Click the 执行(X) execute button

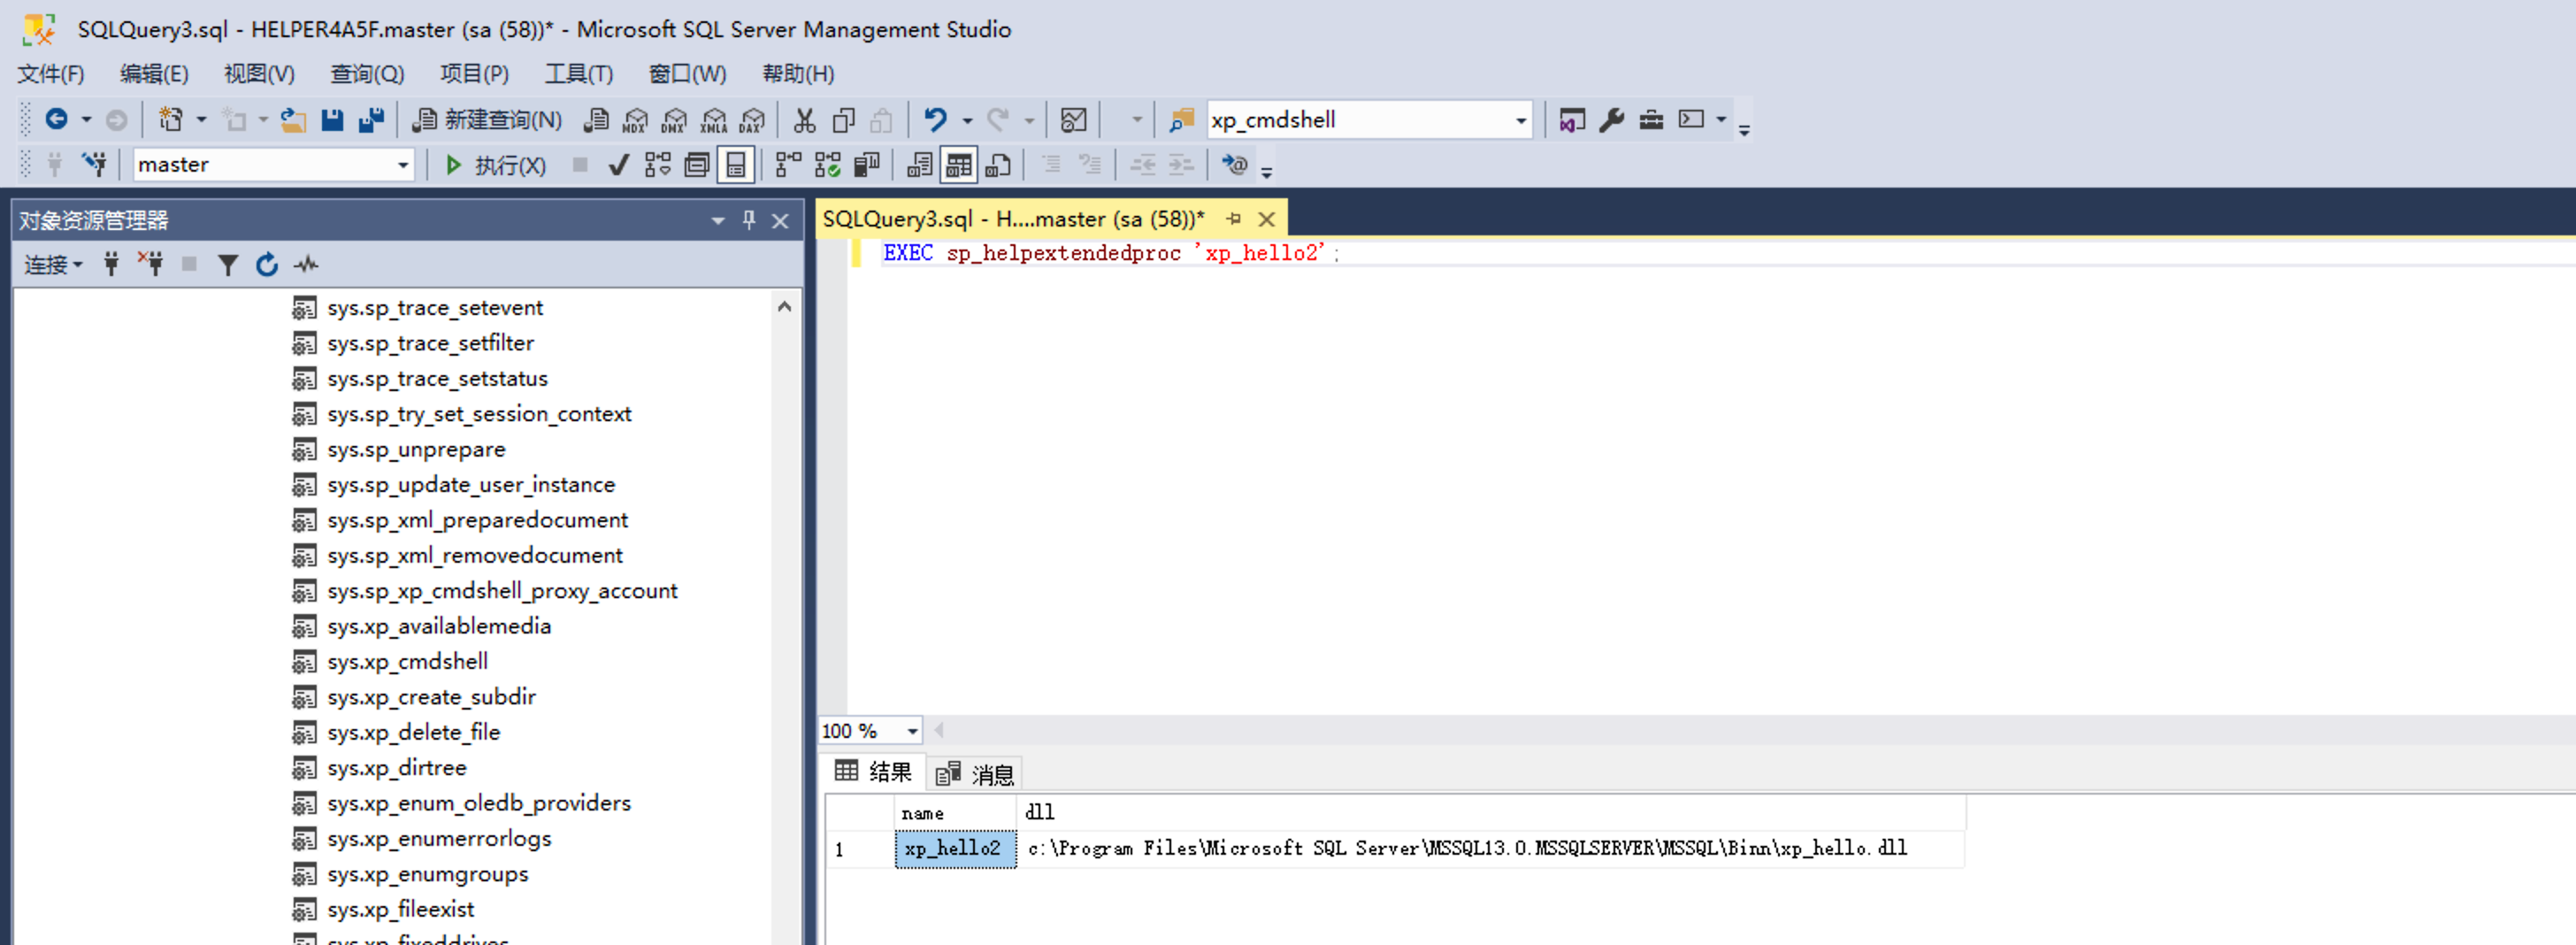click(496, 165)
